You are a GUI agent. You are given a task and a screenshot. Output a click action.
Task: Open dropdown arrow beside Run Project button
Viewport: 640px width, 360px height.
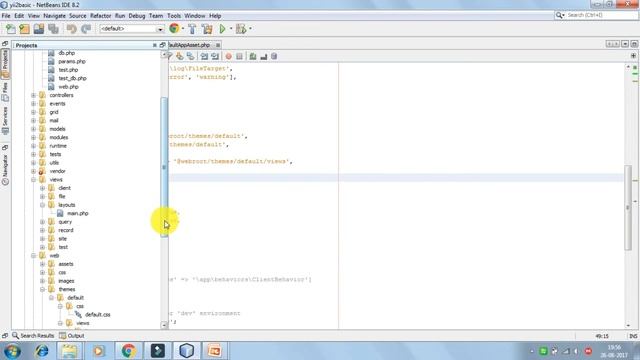tap(231, 29)
